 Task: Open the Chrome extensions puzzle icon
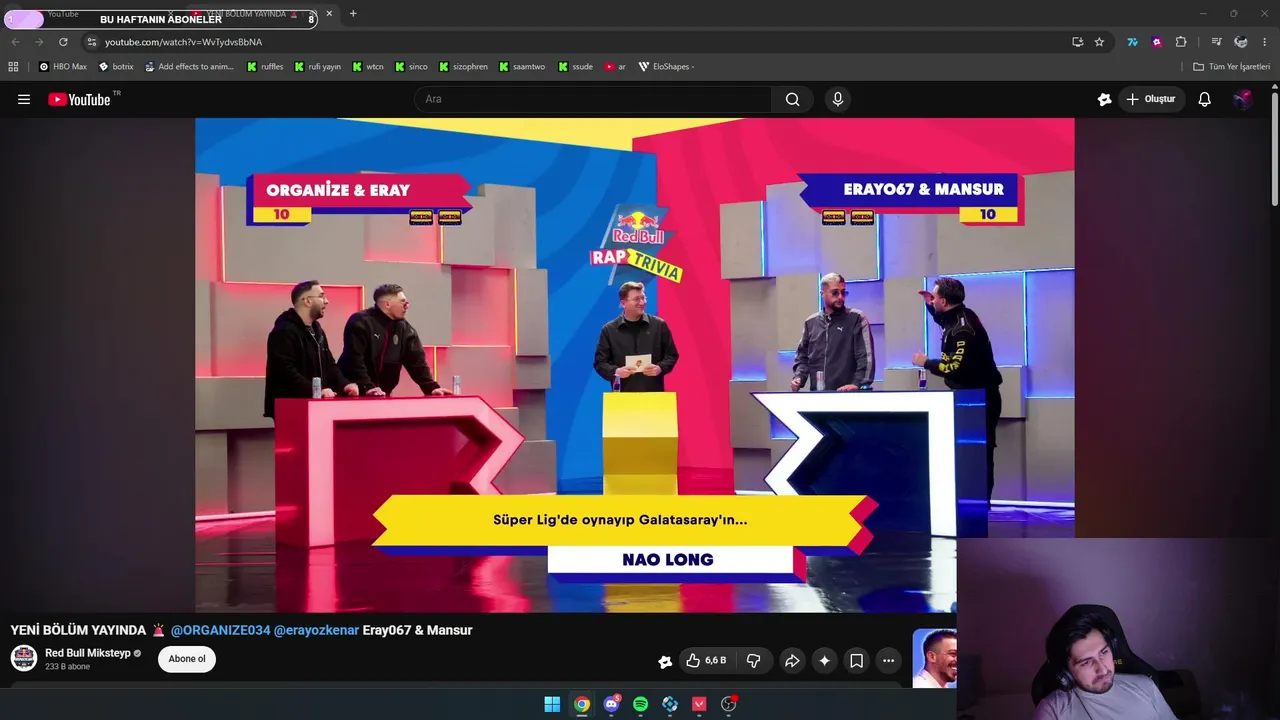tap(1181, 42)
